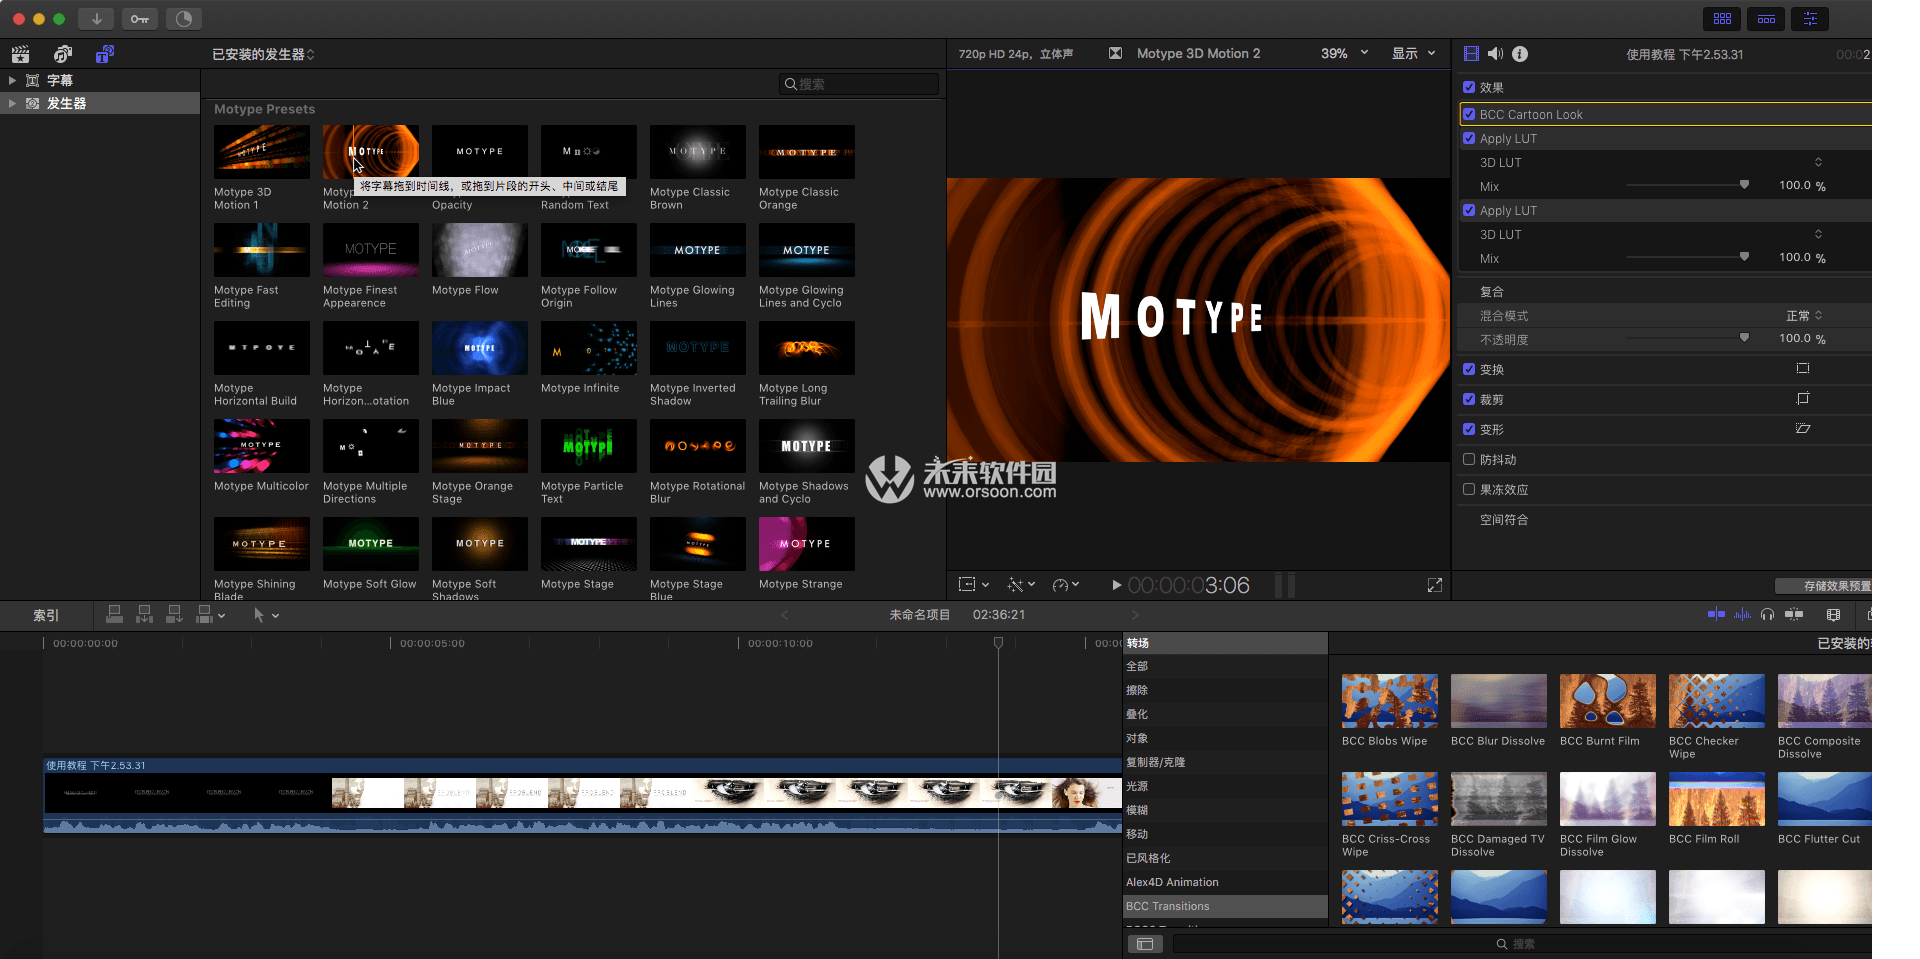Click the import media arrow icon
The width and height of the screenshot is (1920, 959).
point(96,19)
